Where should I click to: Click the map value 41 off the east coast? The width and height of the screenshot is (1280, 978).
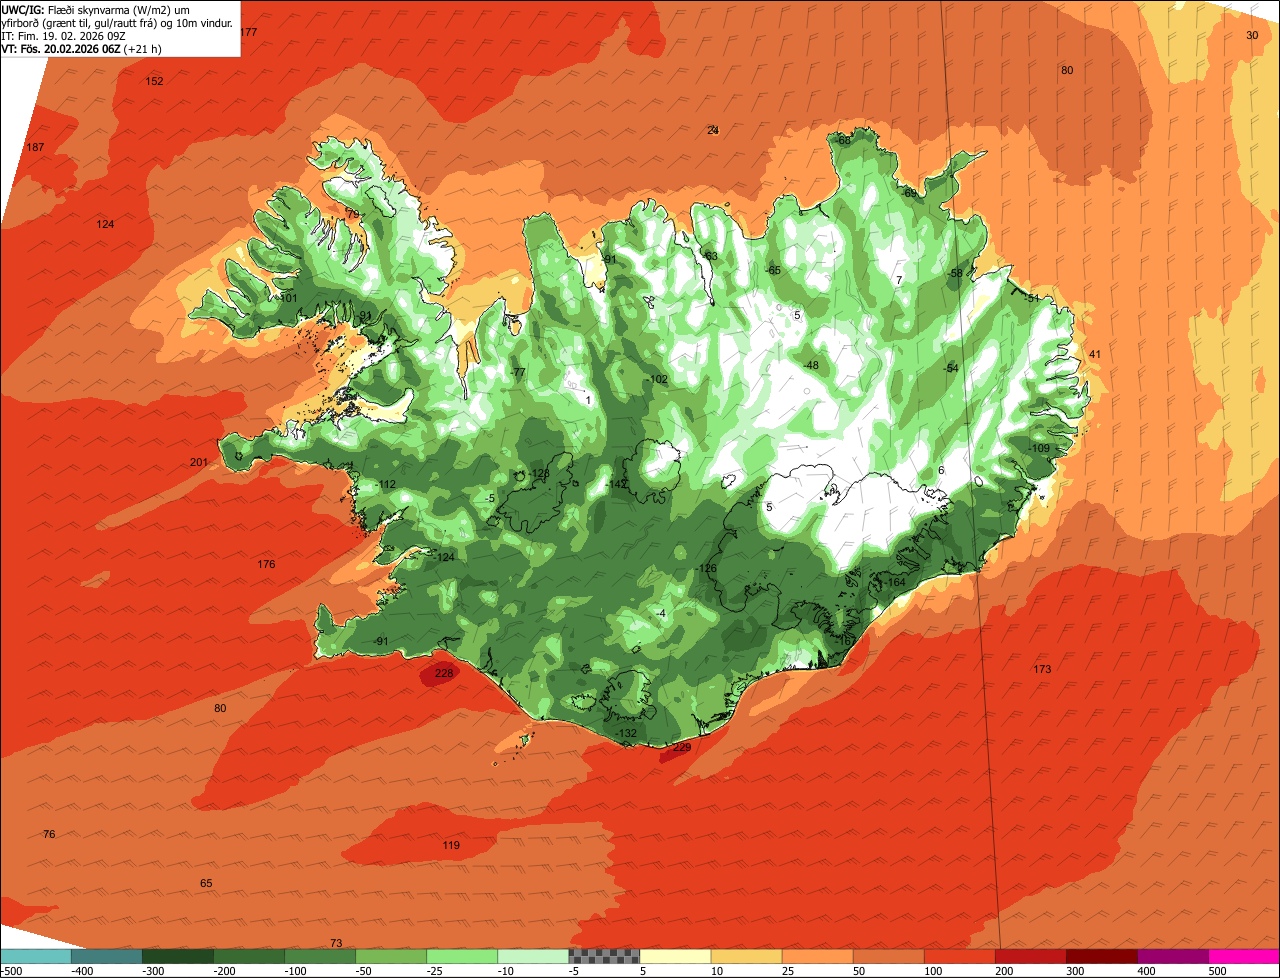pos(1094,354)
